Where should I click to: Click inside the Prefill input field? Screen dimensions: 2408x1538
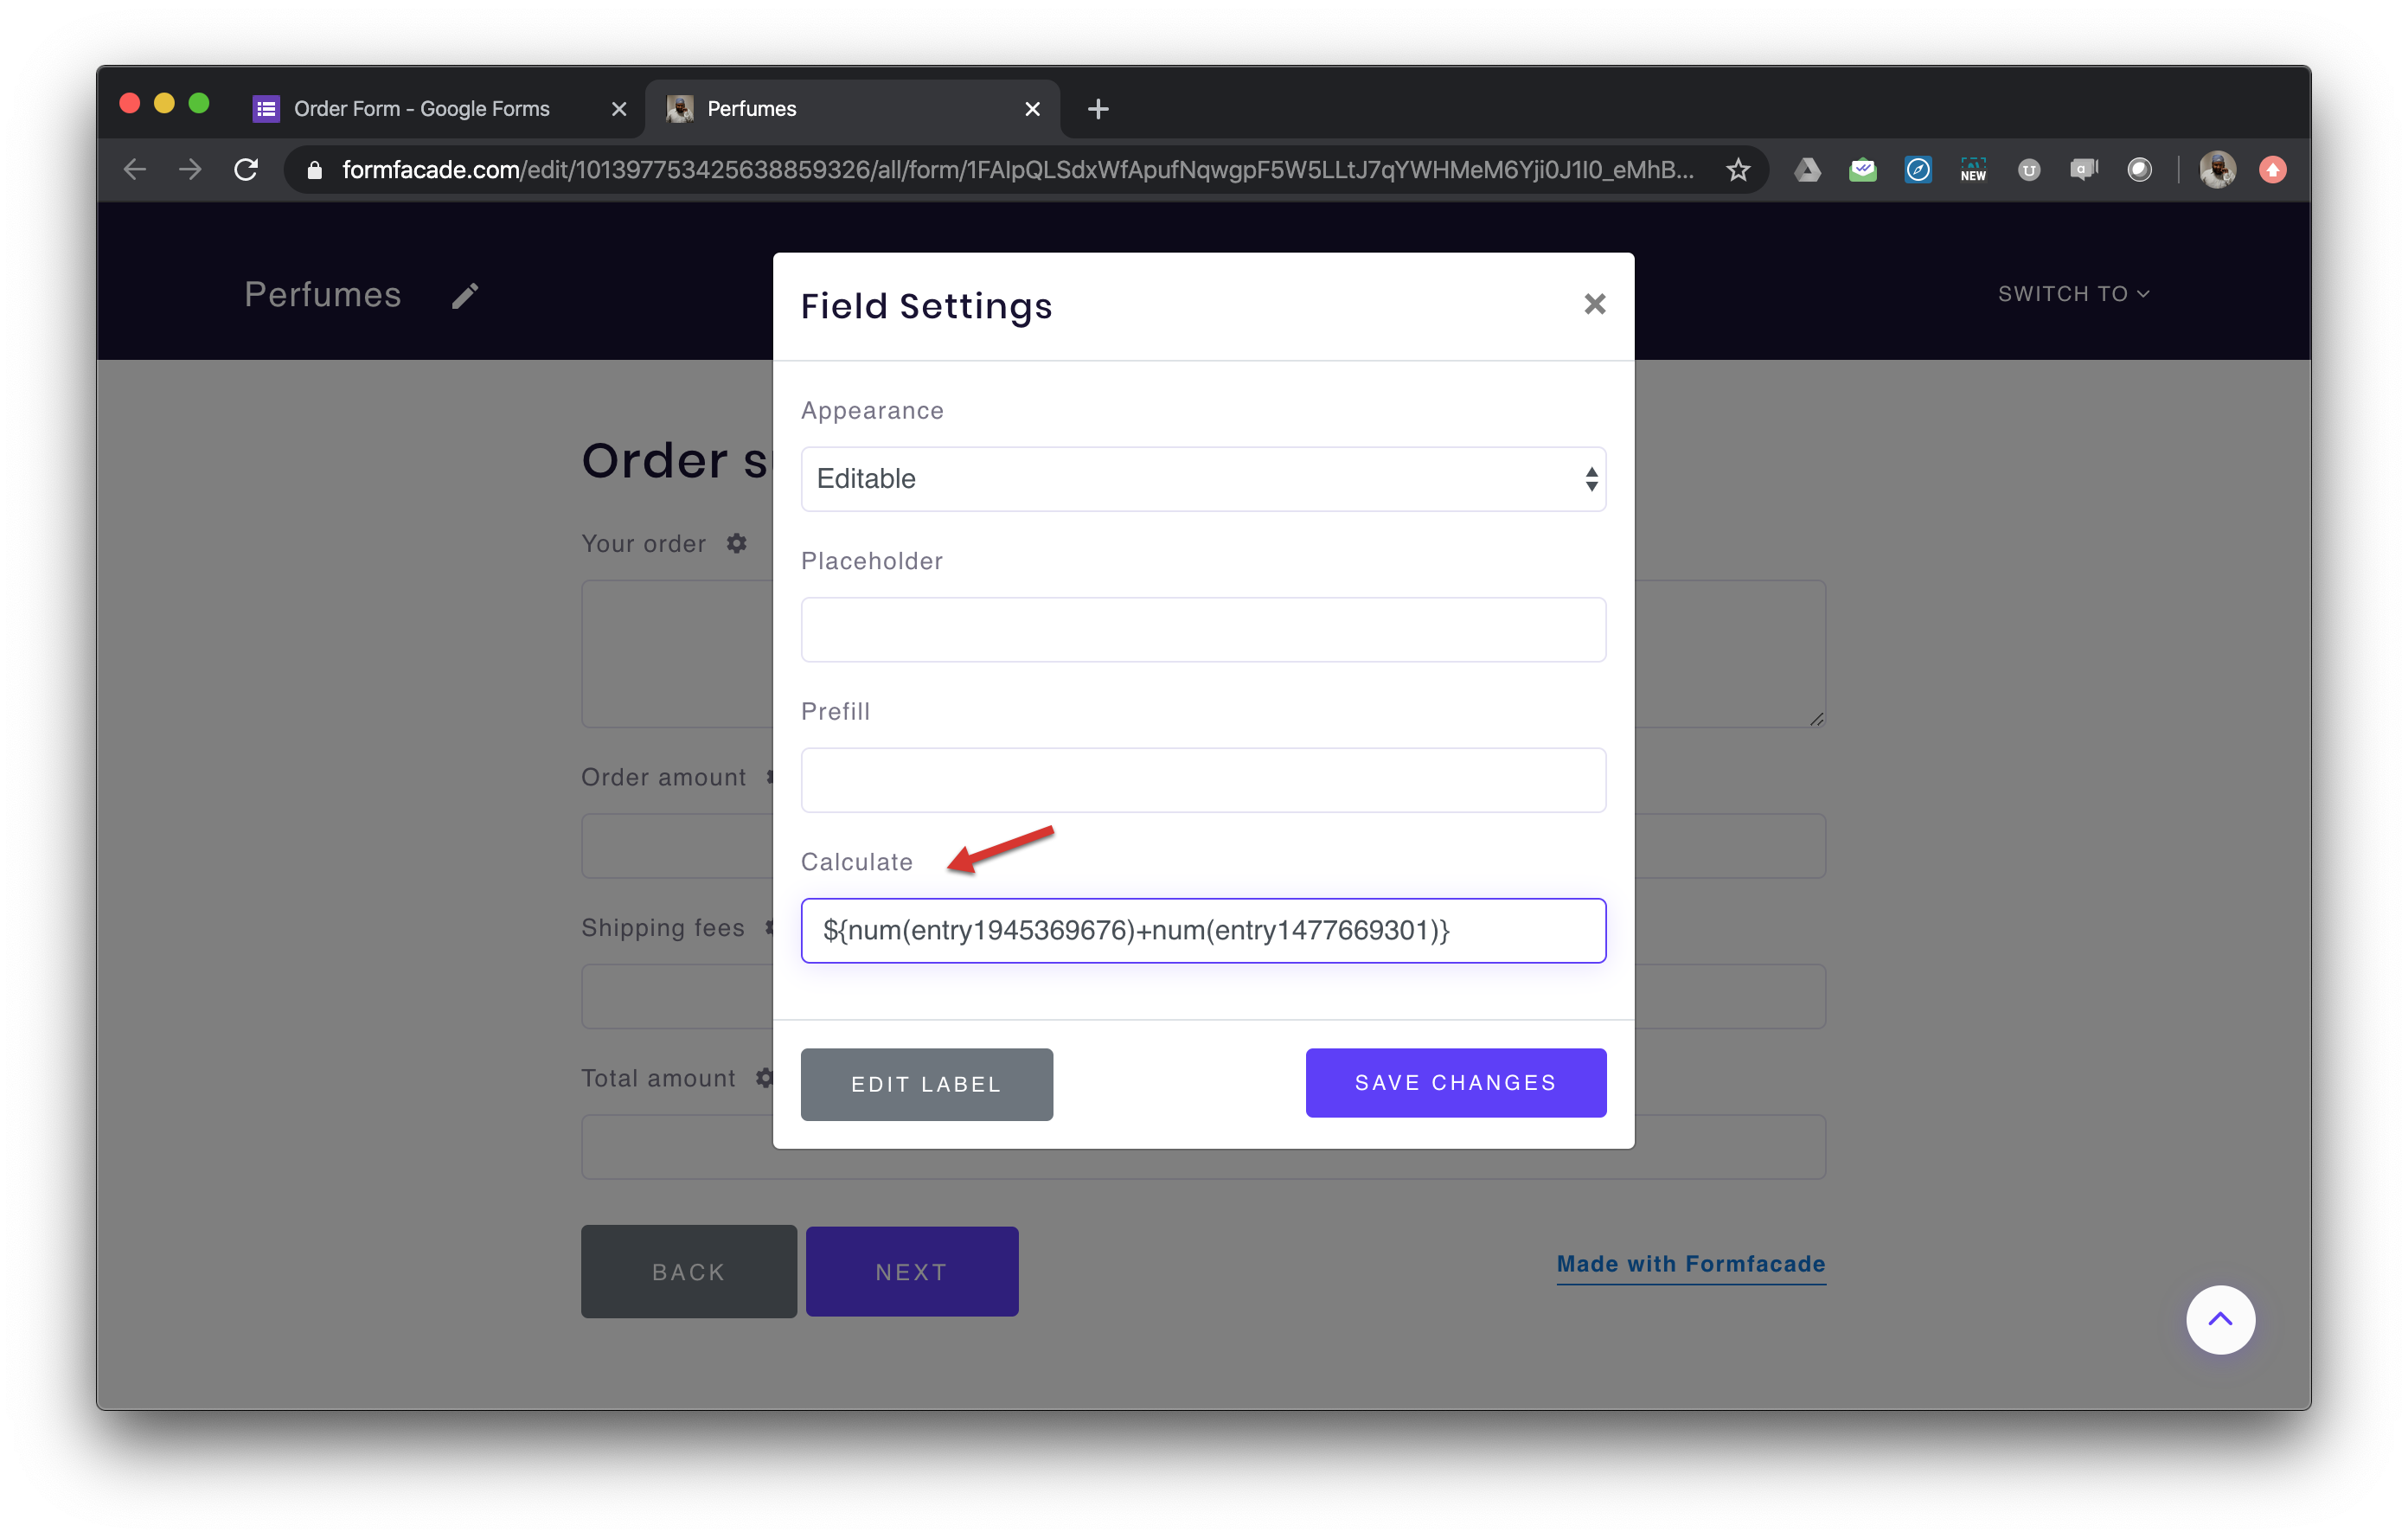1203,779
